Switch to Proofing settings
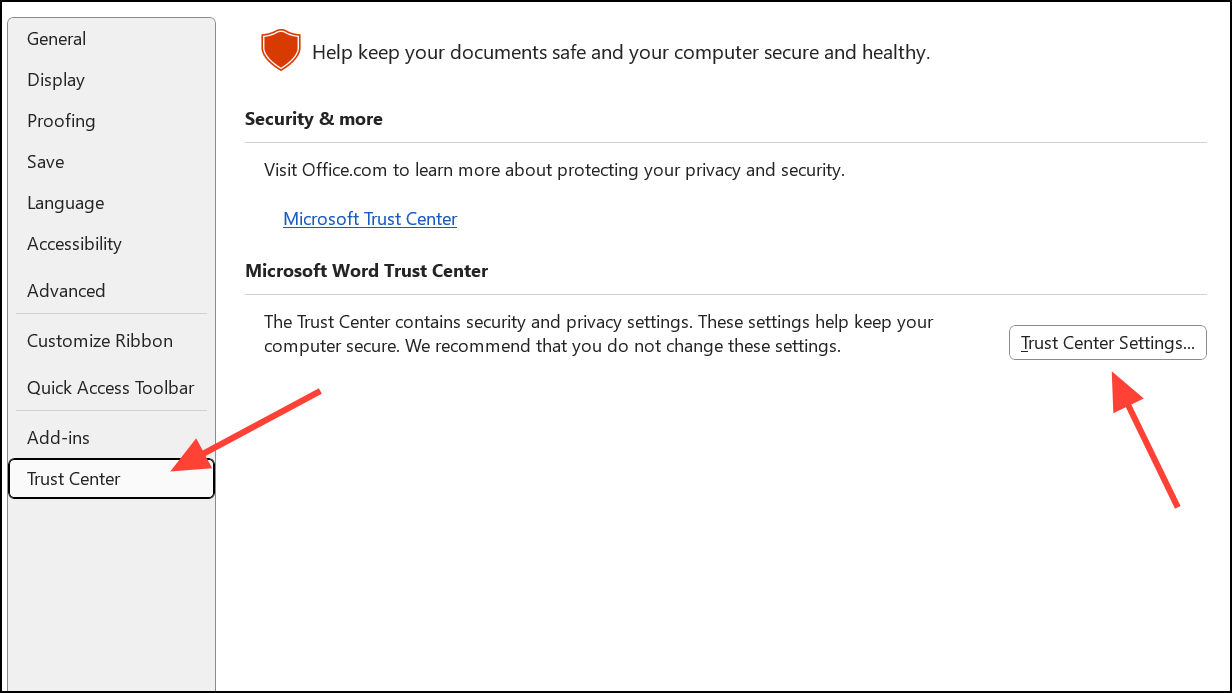The image size is (1232, 693). tap(61, 120)
